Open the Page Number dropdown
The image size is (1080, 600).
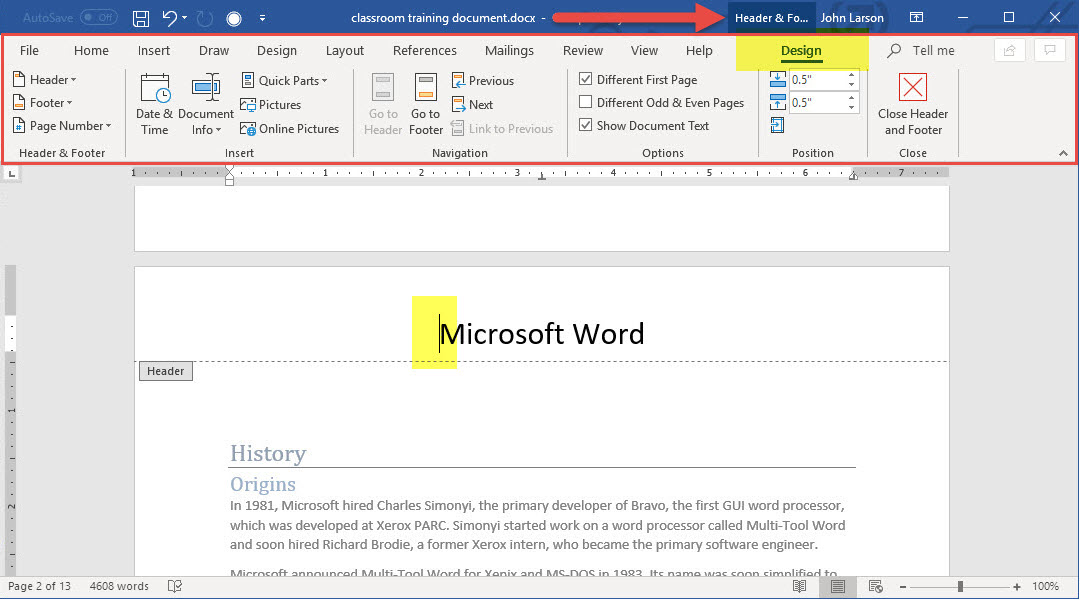pos(62,126)
